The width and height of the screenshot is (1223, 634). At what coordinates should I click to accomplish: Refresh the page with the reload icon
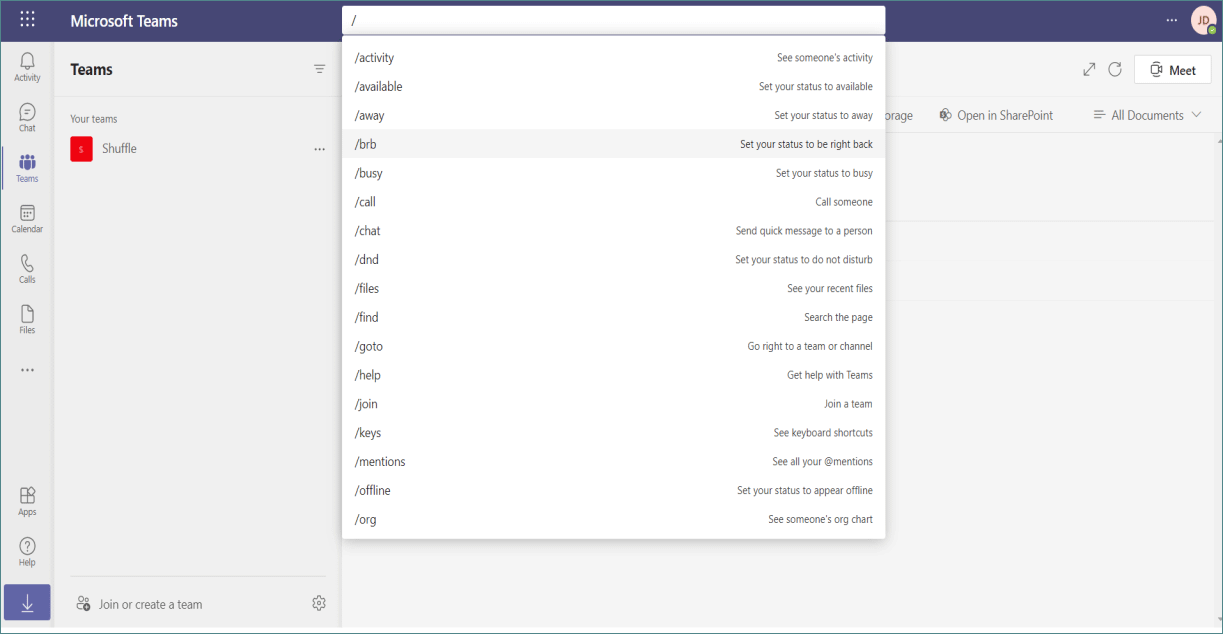pos(1115,69)
